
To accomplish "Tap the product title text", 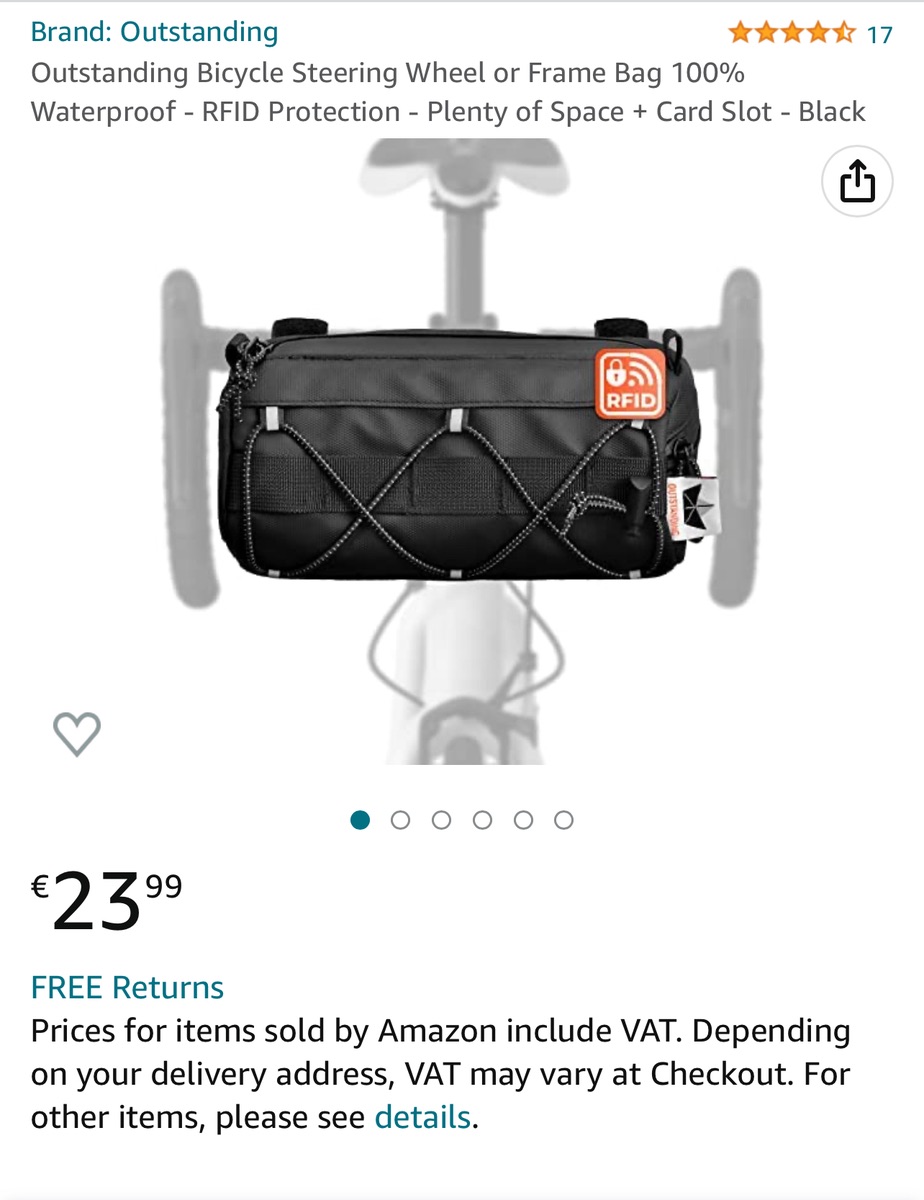I will coord(448,92).
